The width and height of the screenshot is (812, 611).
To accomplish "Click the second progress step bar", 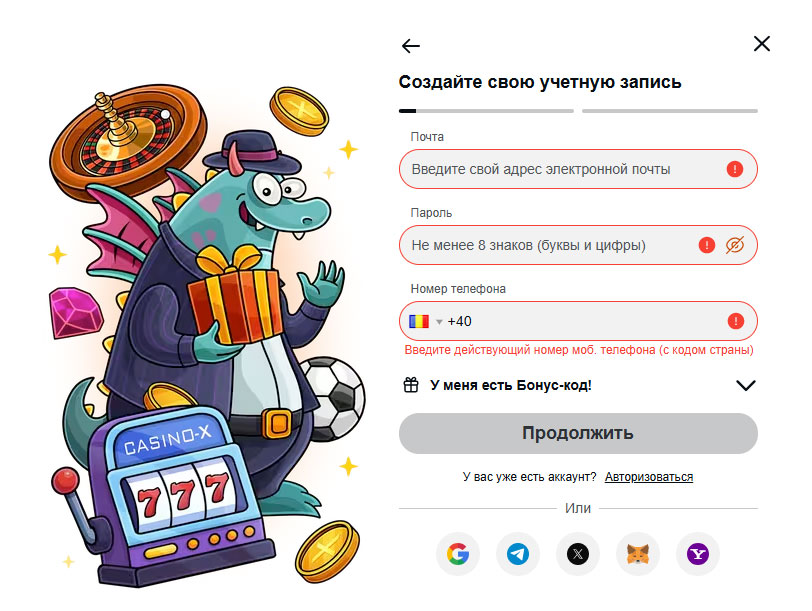I will click(669, 110).
